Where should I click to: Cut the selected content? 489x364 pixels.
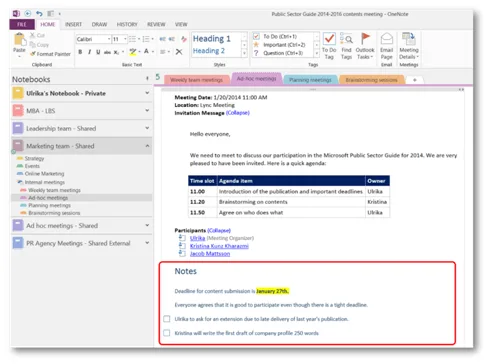(37, 35)
